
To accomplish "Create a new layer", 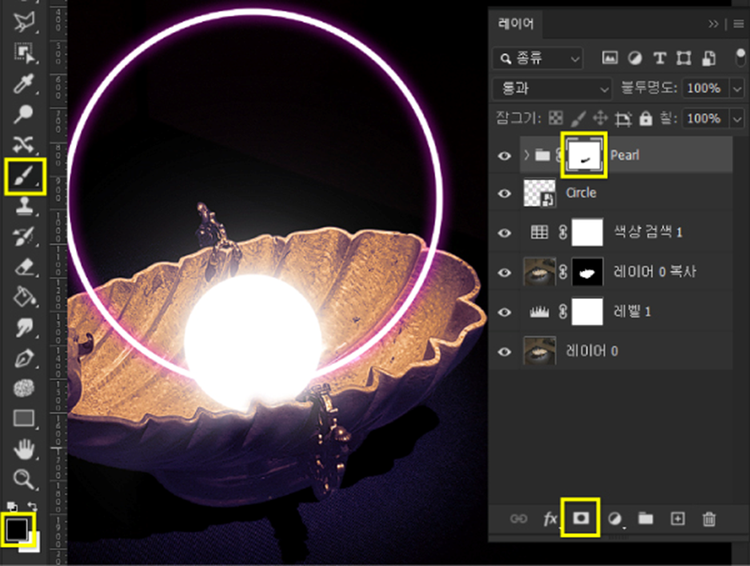I will [678, 519].
